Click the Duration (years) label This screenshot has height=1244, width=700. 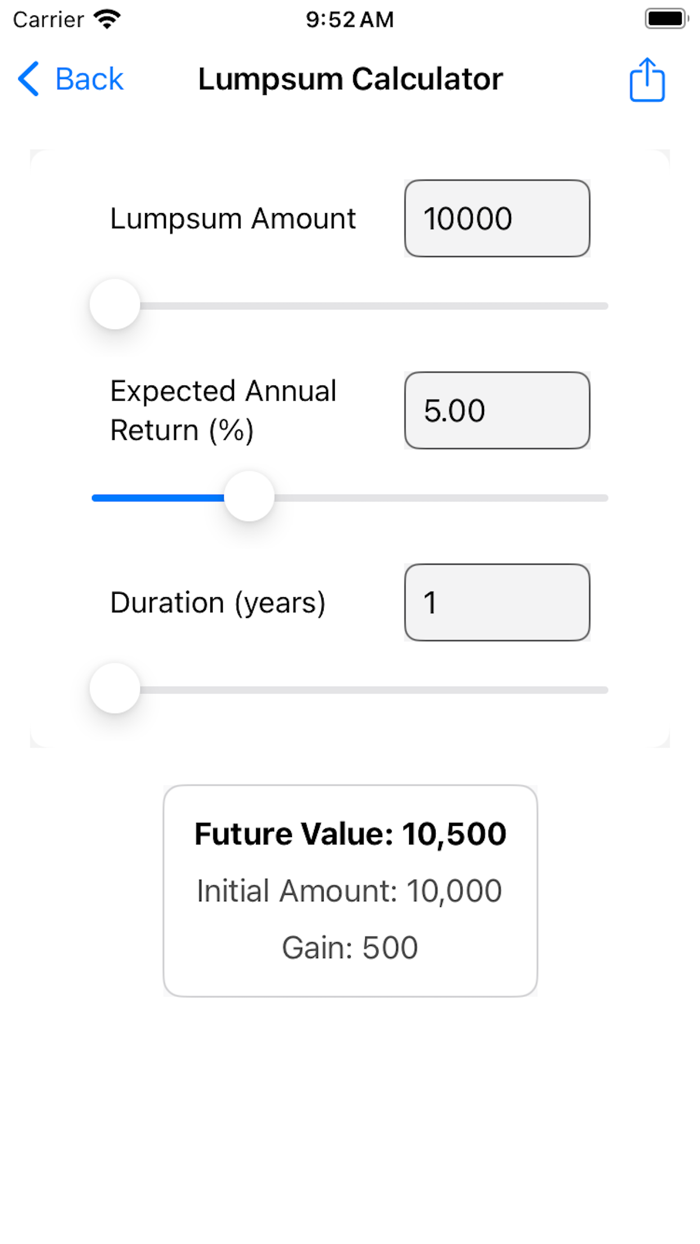pos(218,603)
